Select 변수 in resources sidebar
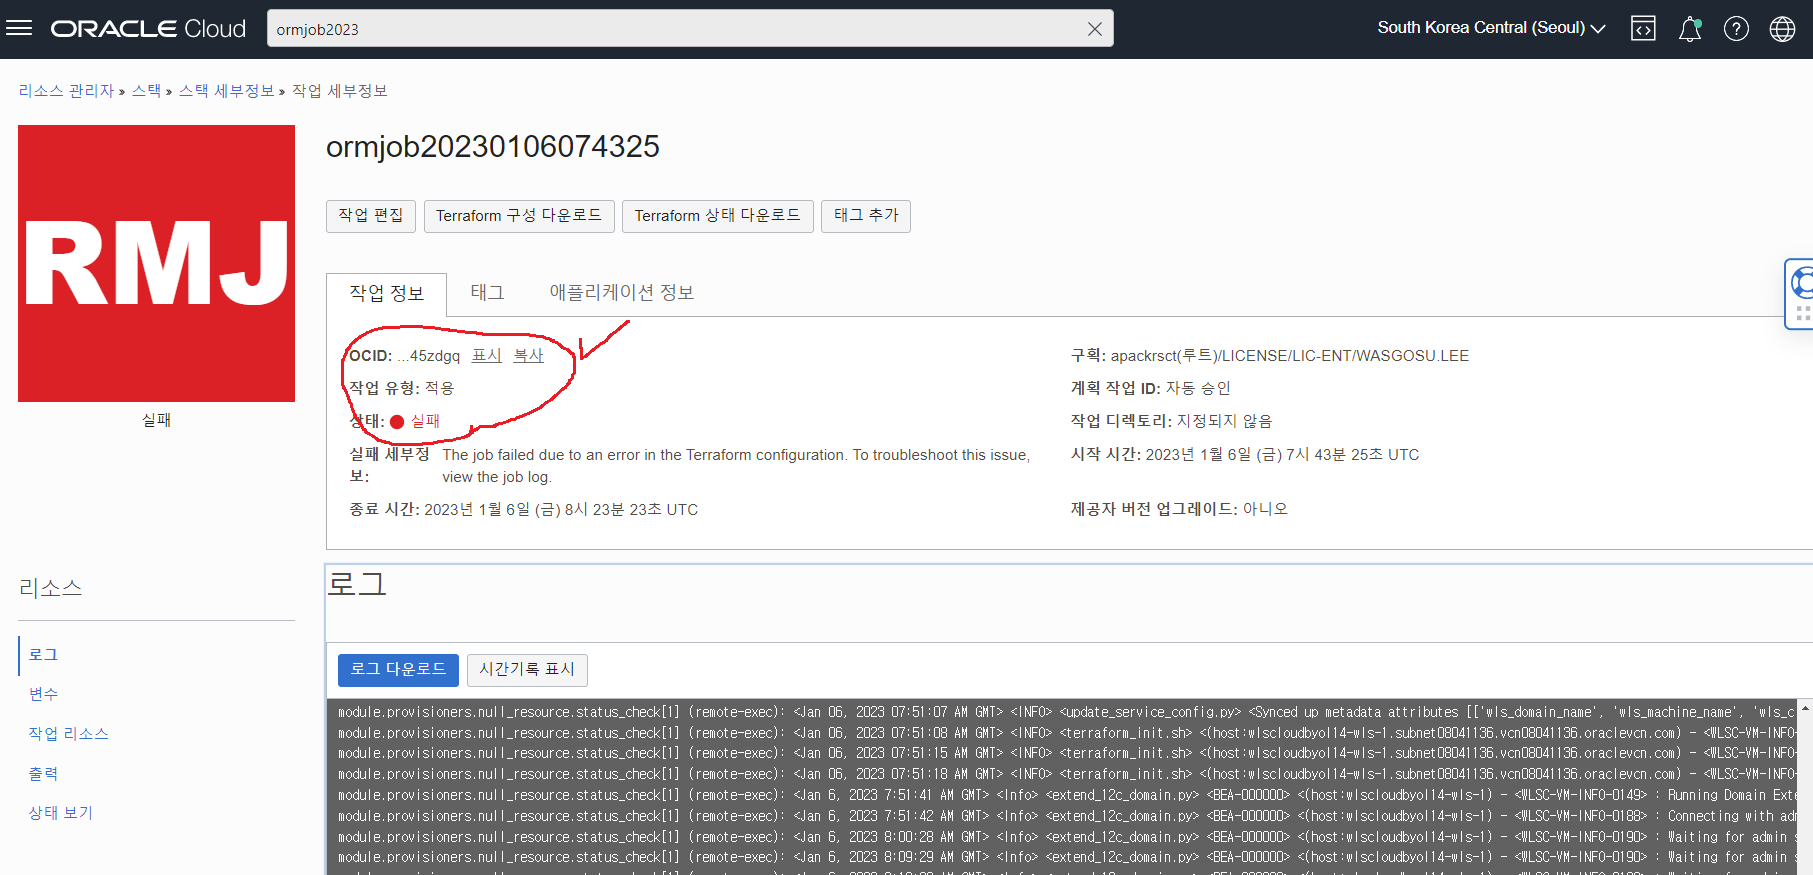The width and height of the screenshot is (1813, 875). coord(44,694)
